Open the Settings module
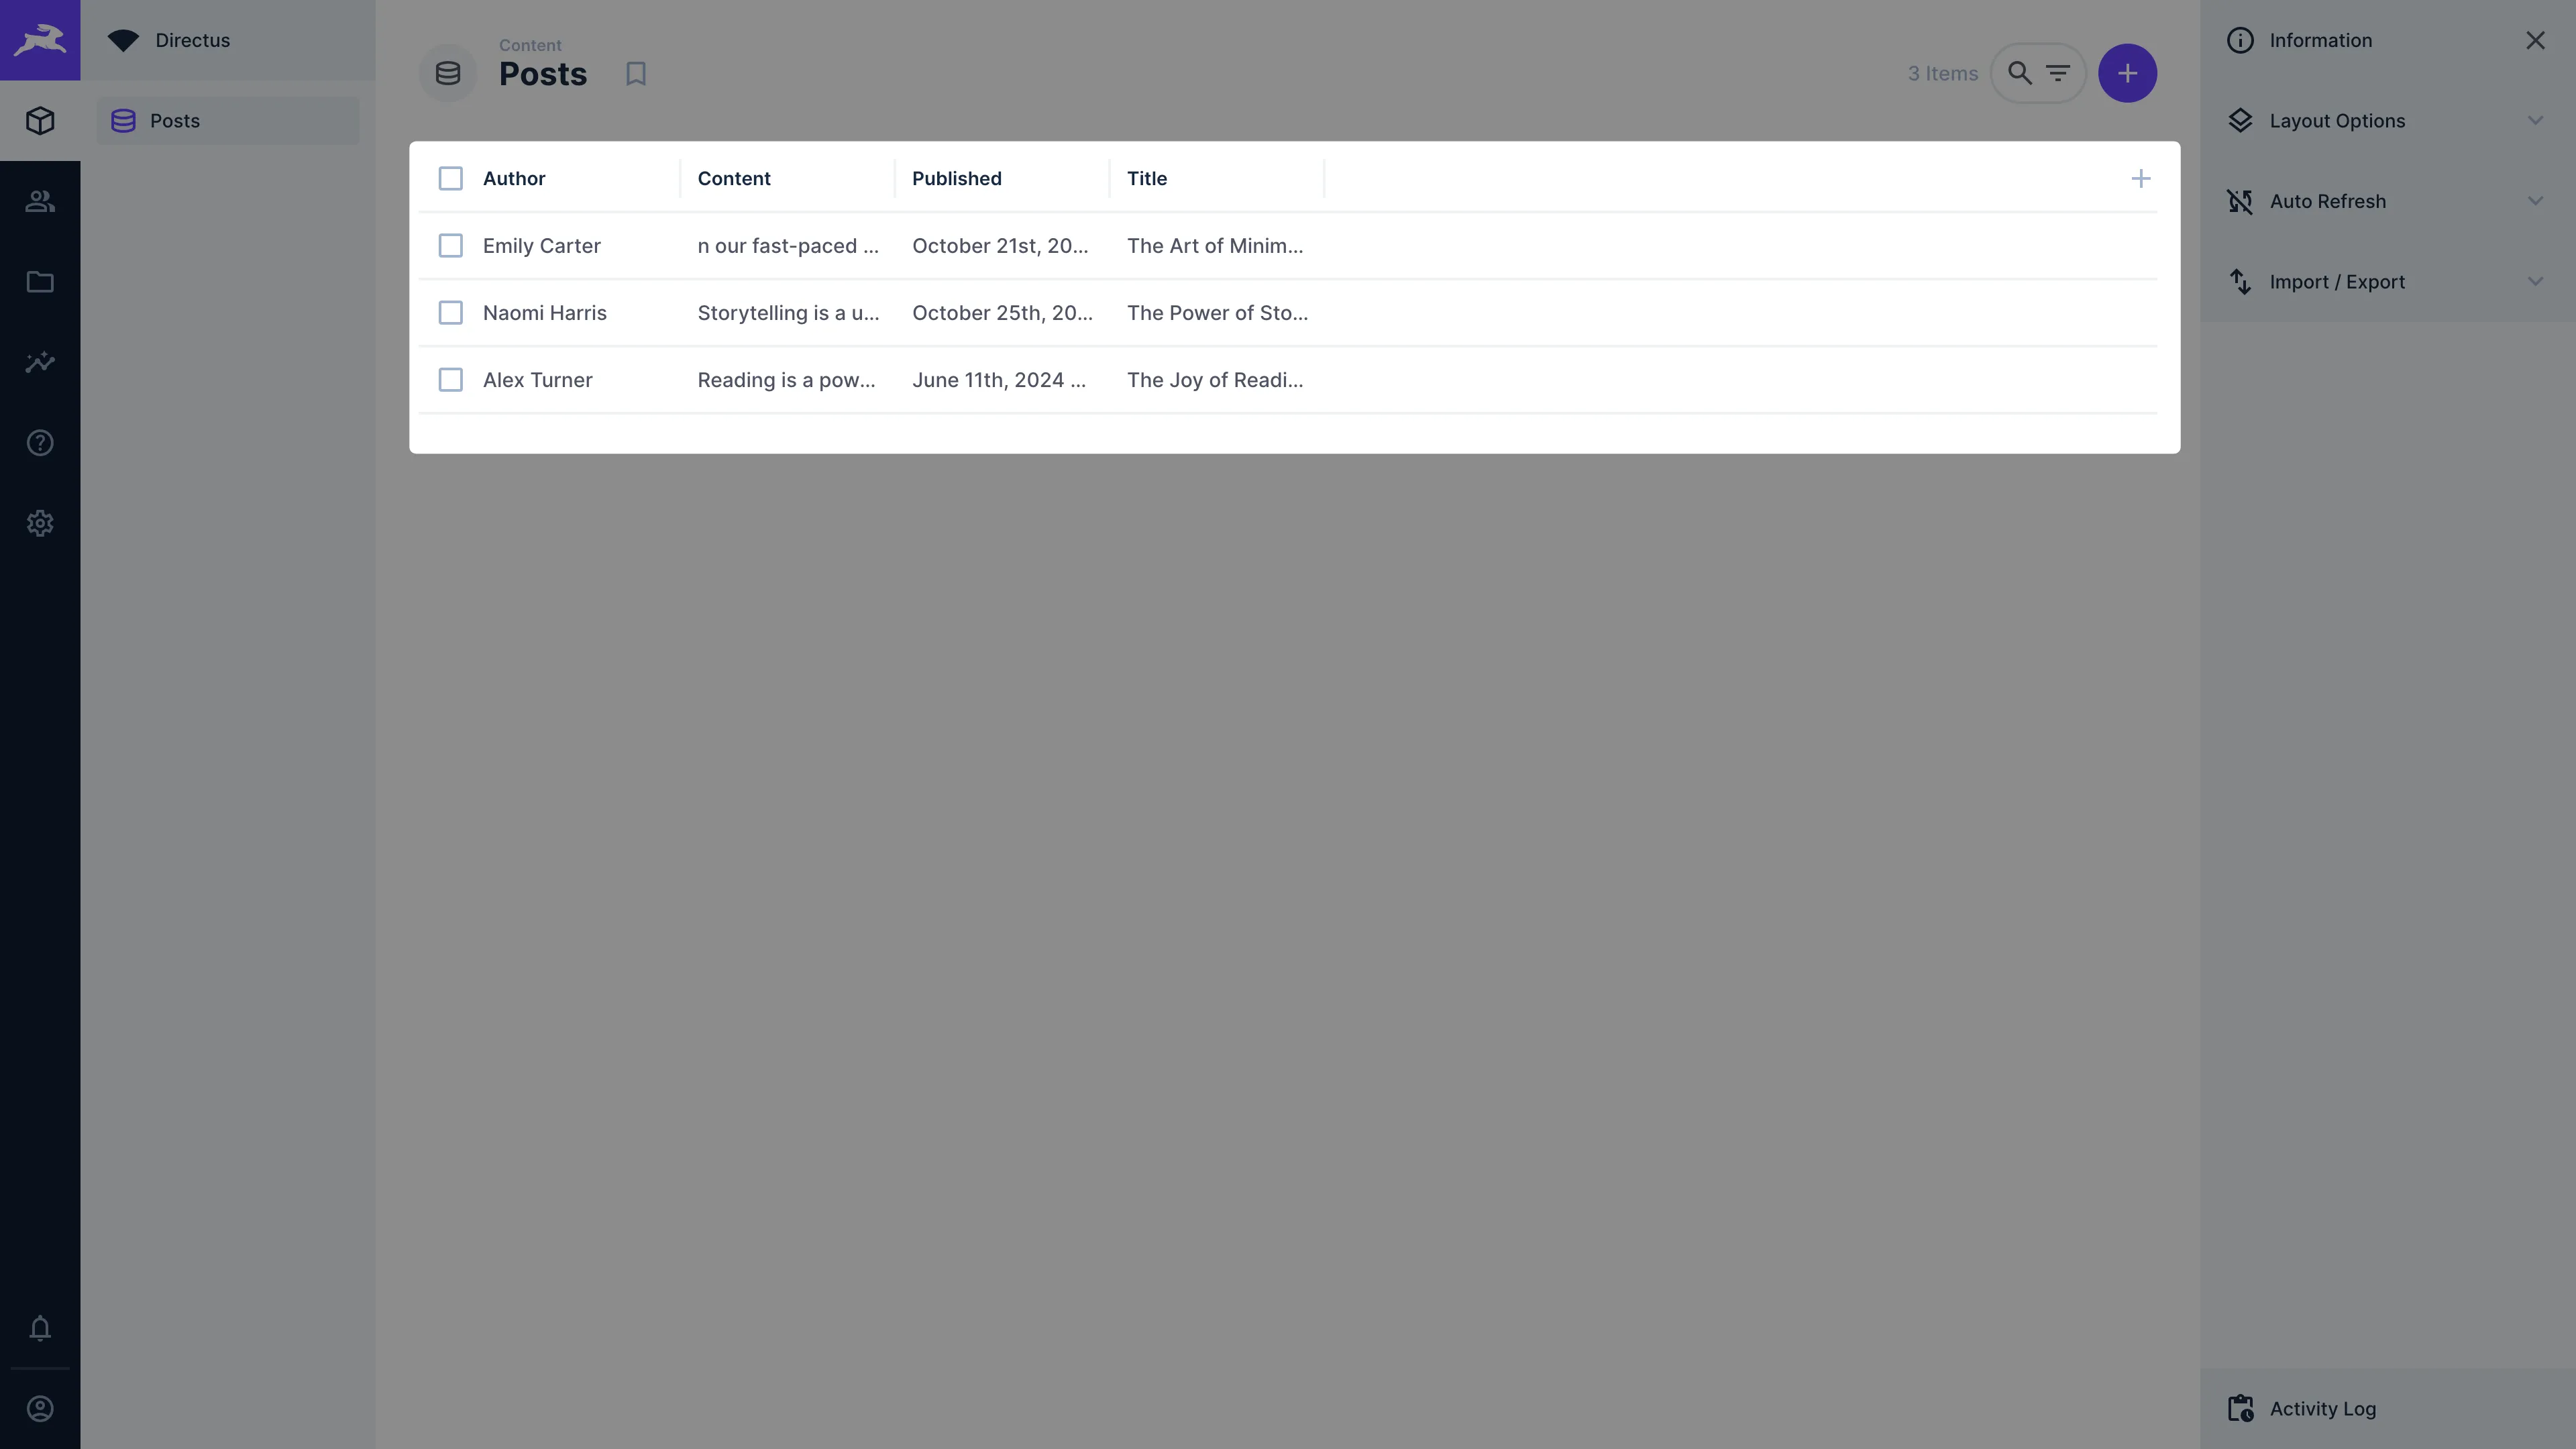 40,523
